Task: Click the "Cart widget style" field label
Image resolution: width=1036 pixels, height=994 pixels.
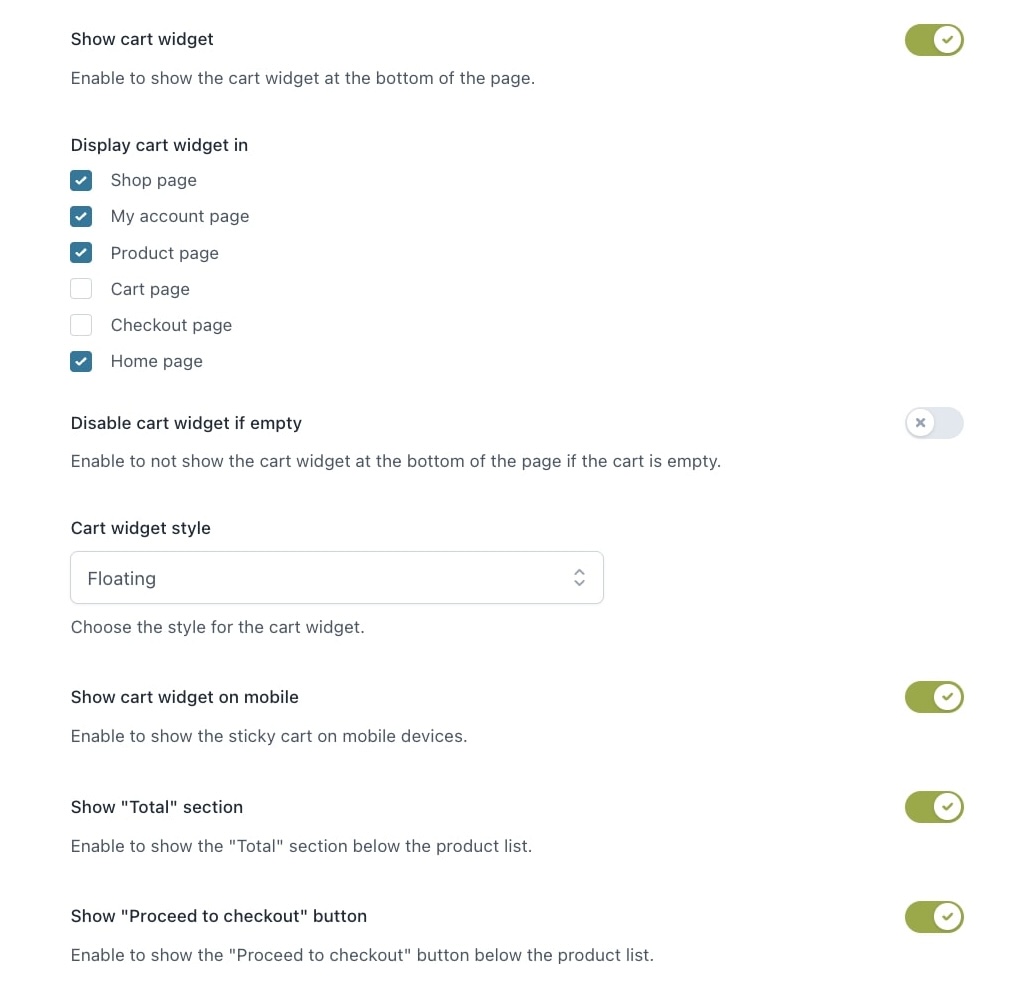Action: coord(141,528)
